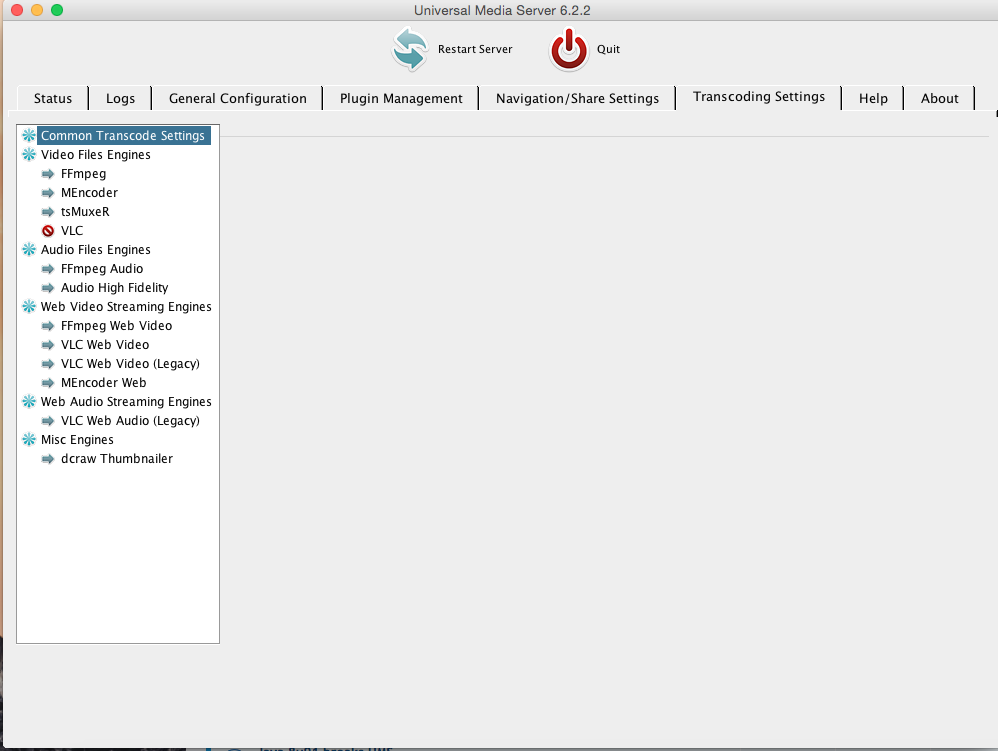Select the Transcoding Settings tab

tap(759, 96)
